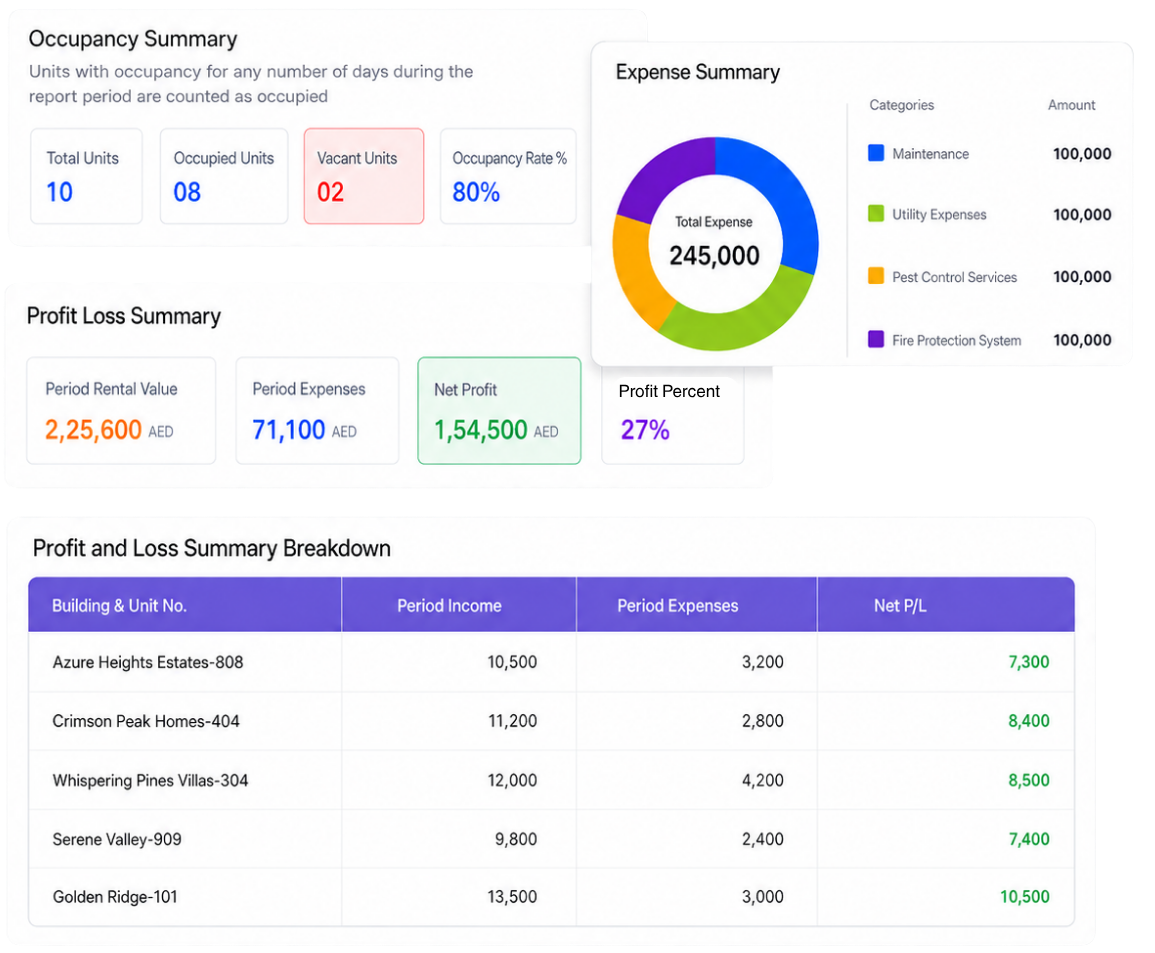The image size is (1155, 953).
Task: Sort by Period Income column header
Action: coord(459,605)
